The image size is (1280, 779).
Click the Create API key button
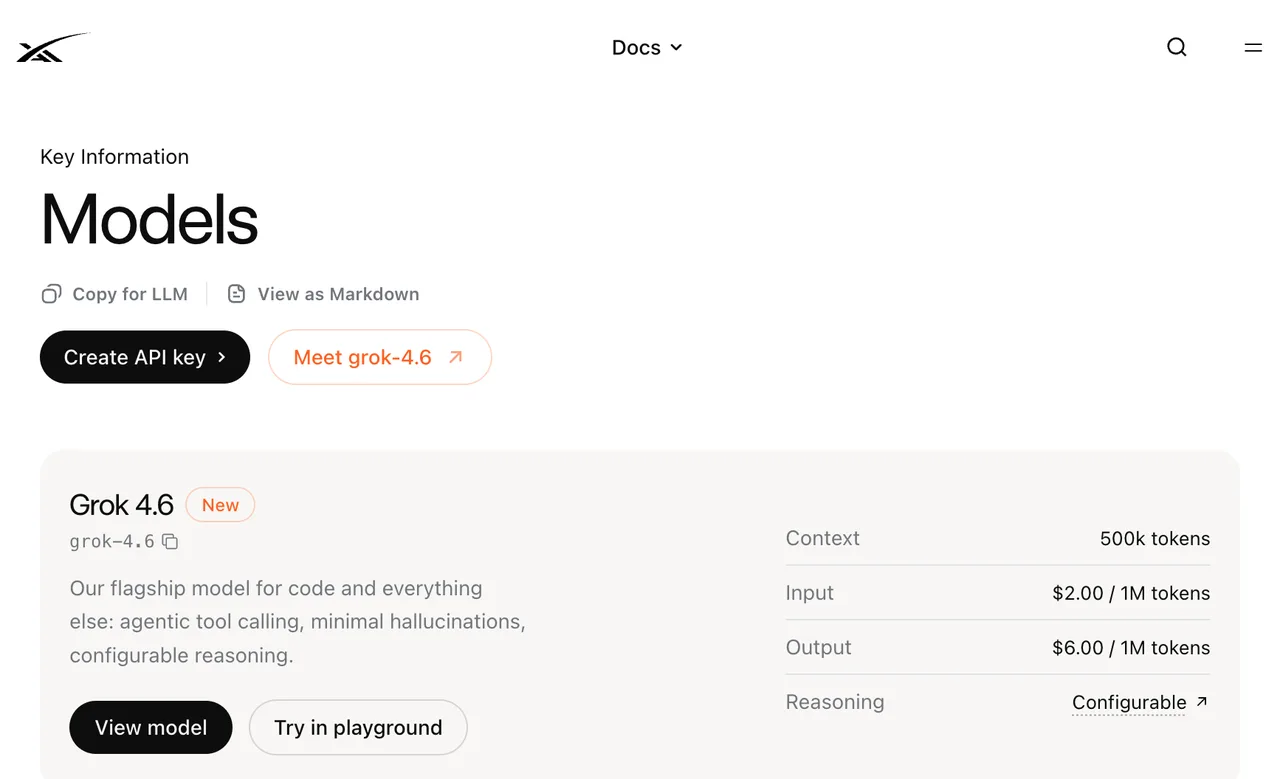click(x=145, y=357)
